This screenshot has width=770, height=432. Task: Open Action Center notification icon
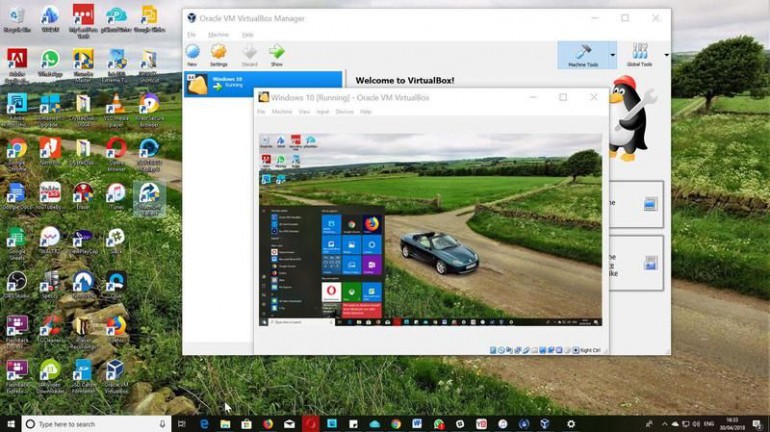point(758,424)
